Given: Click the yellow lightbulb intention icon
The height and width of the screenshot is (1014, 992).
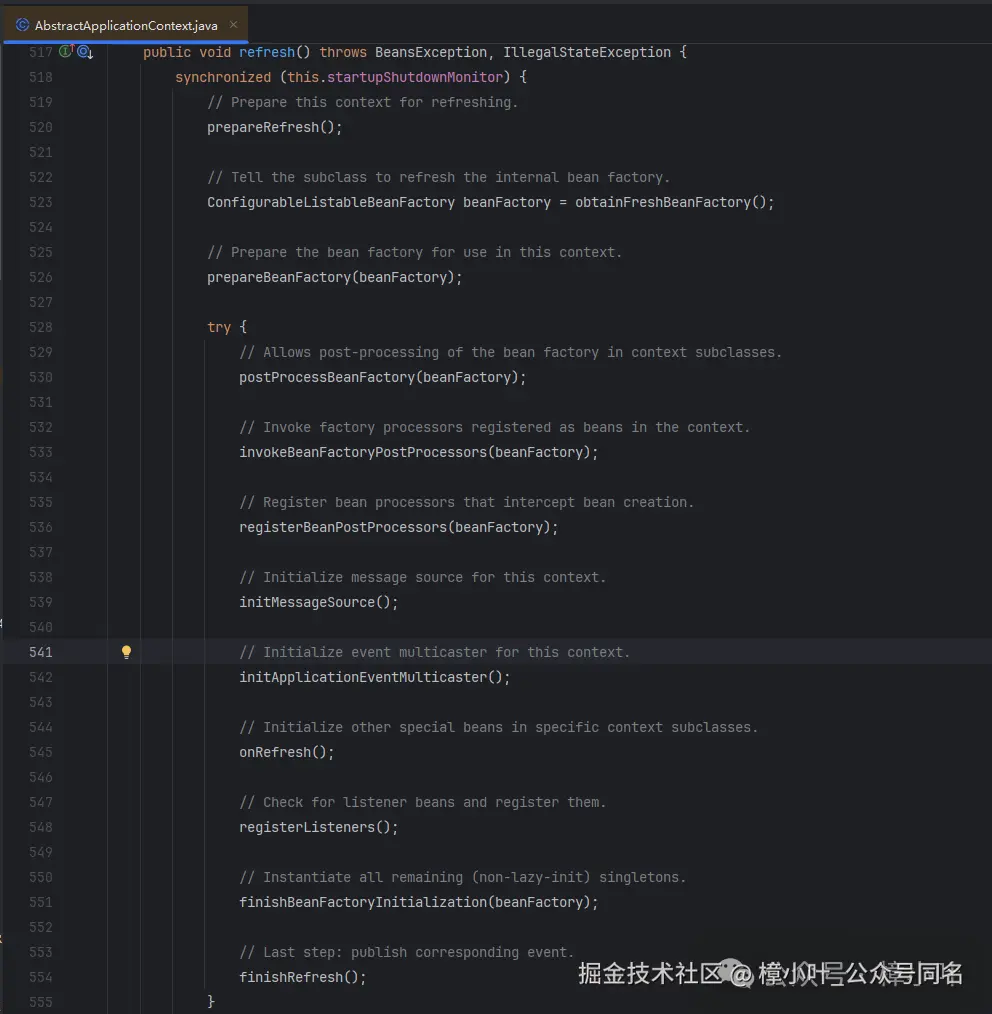Looking at the screenshot, I should click(127, 652).
